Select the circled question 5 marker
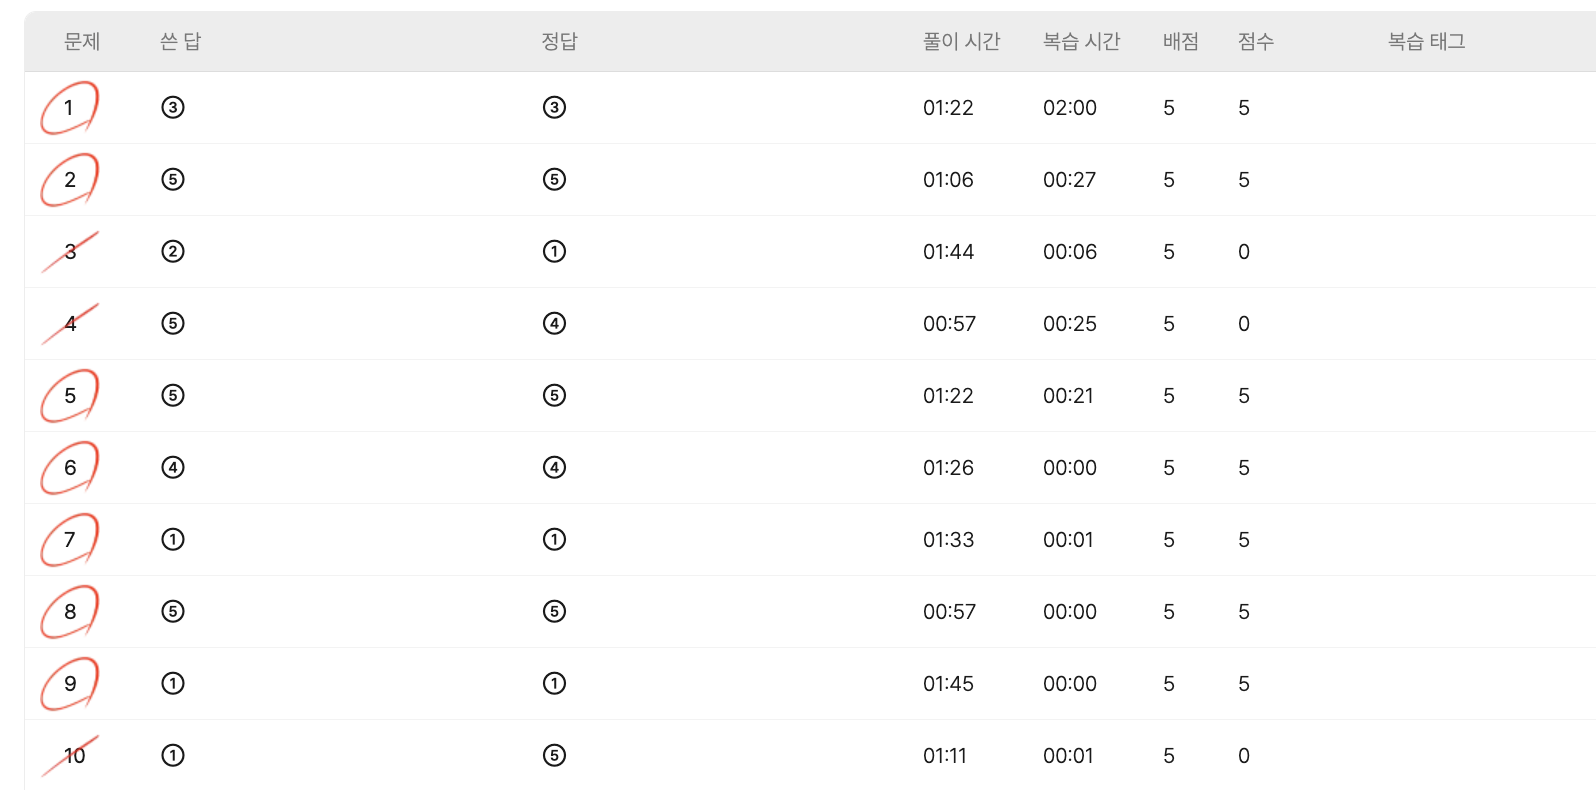1596x790 pixels. coord(69,395)
